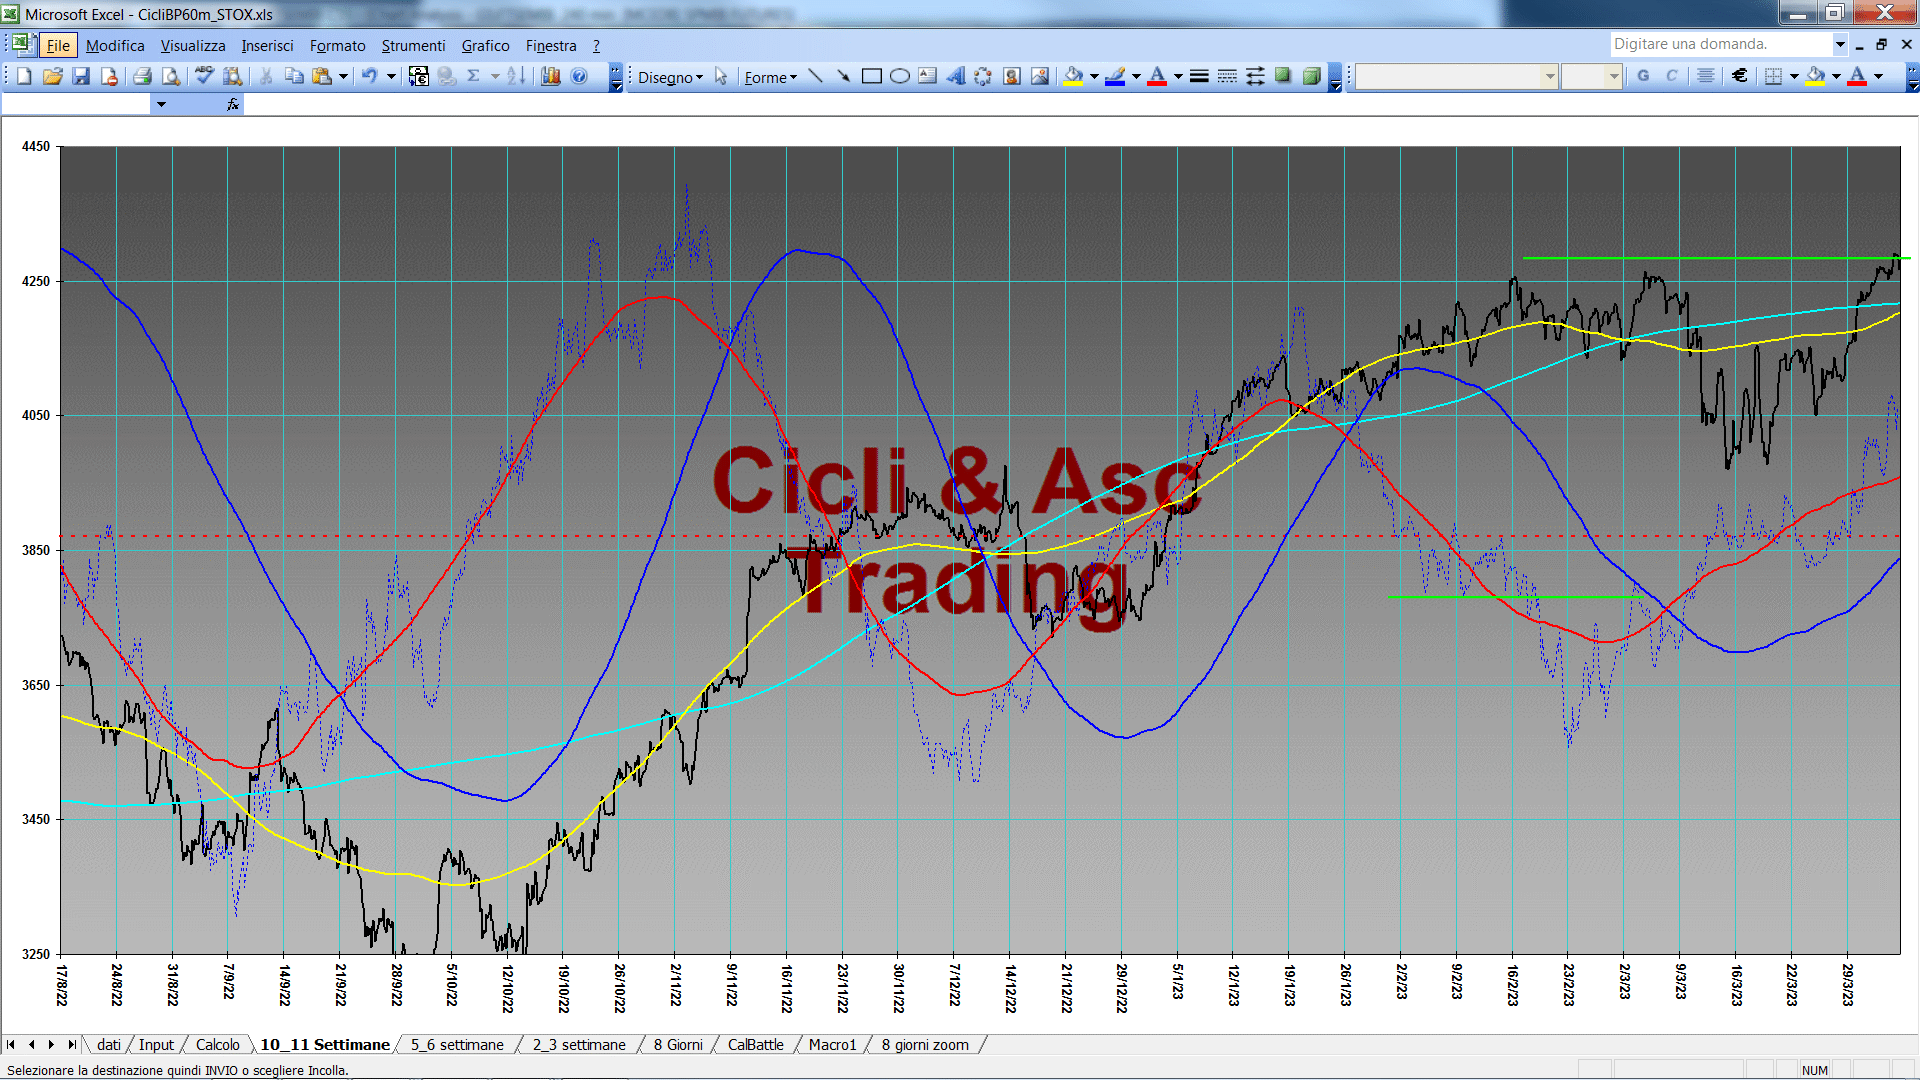The width and height of the screenshot is (1920, 1080).
Task: Click the Copy icon
Action: pos(294,76)
